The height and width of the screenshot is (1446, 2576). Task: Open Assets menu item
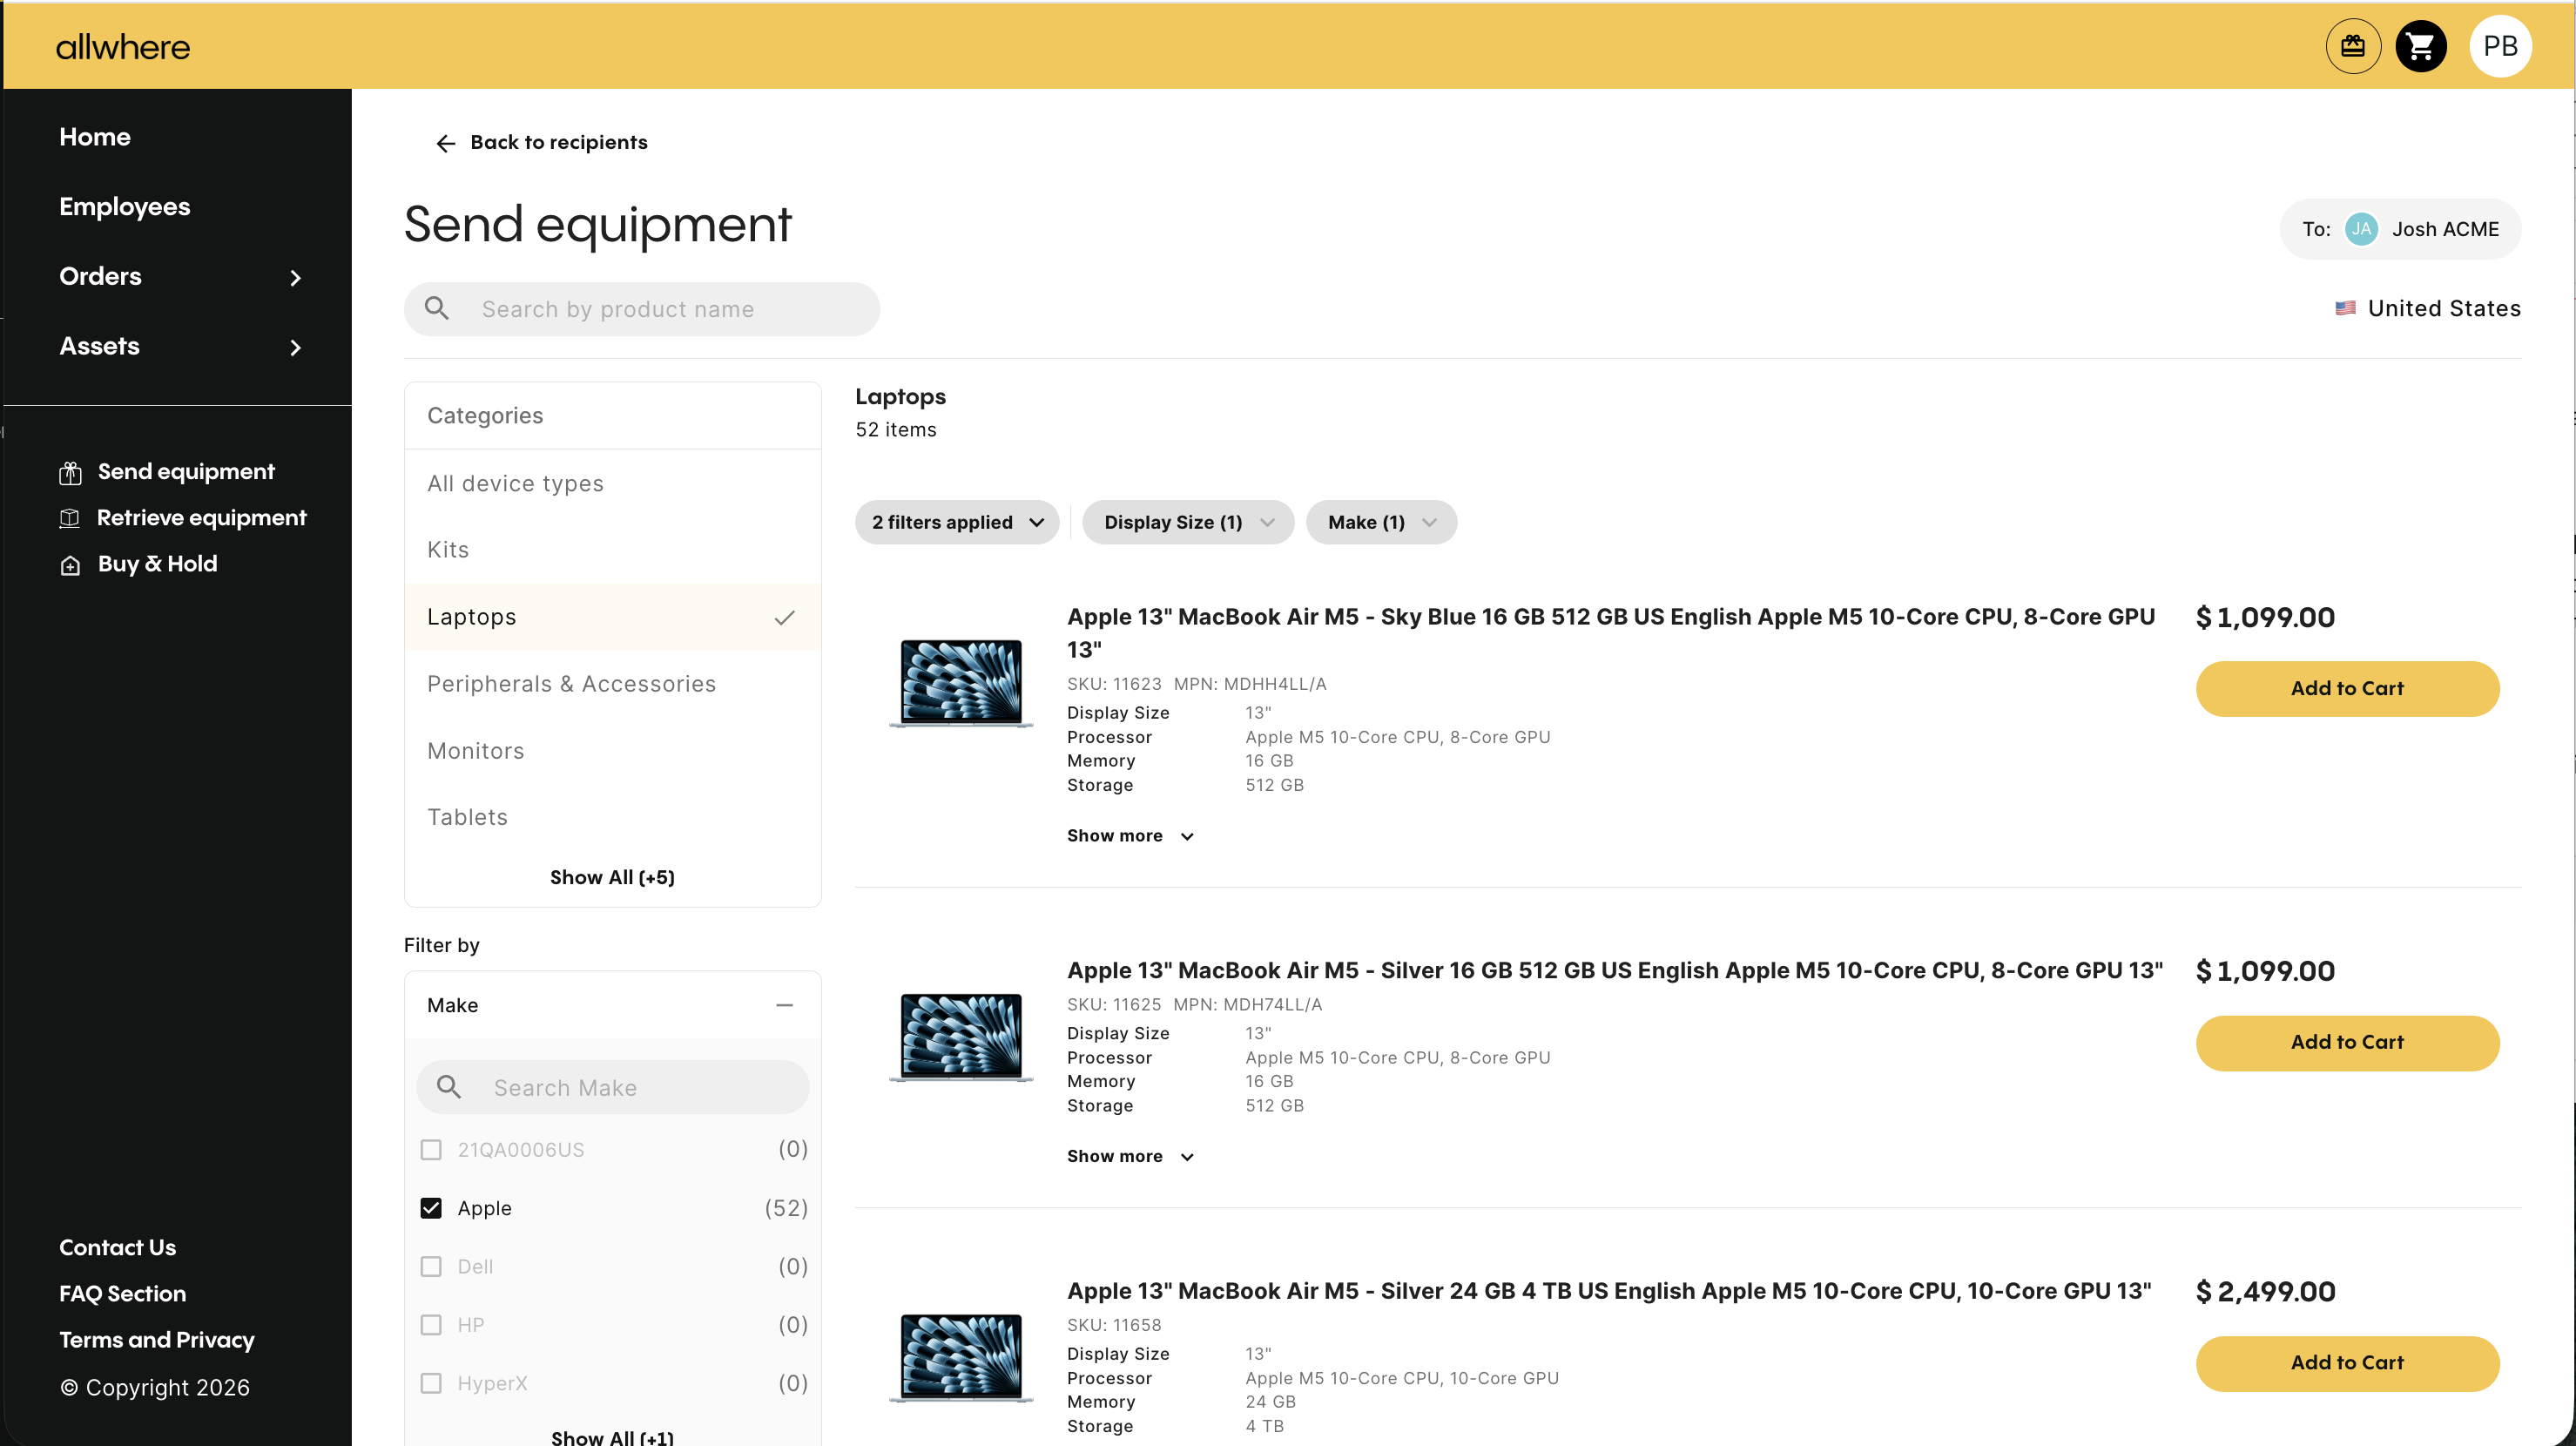tap(99, 347)
